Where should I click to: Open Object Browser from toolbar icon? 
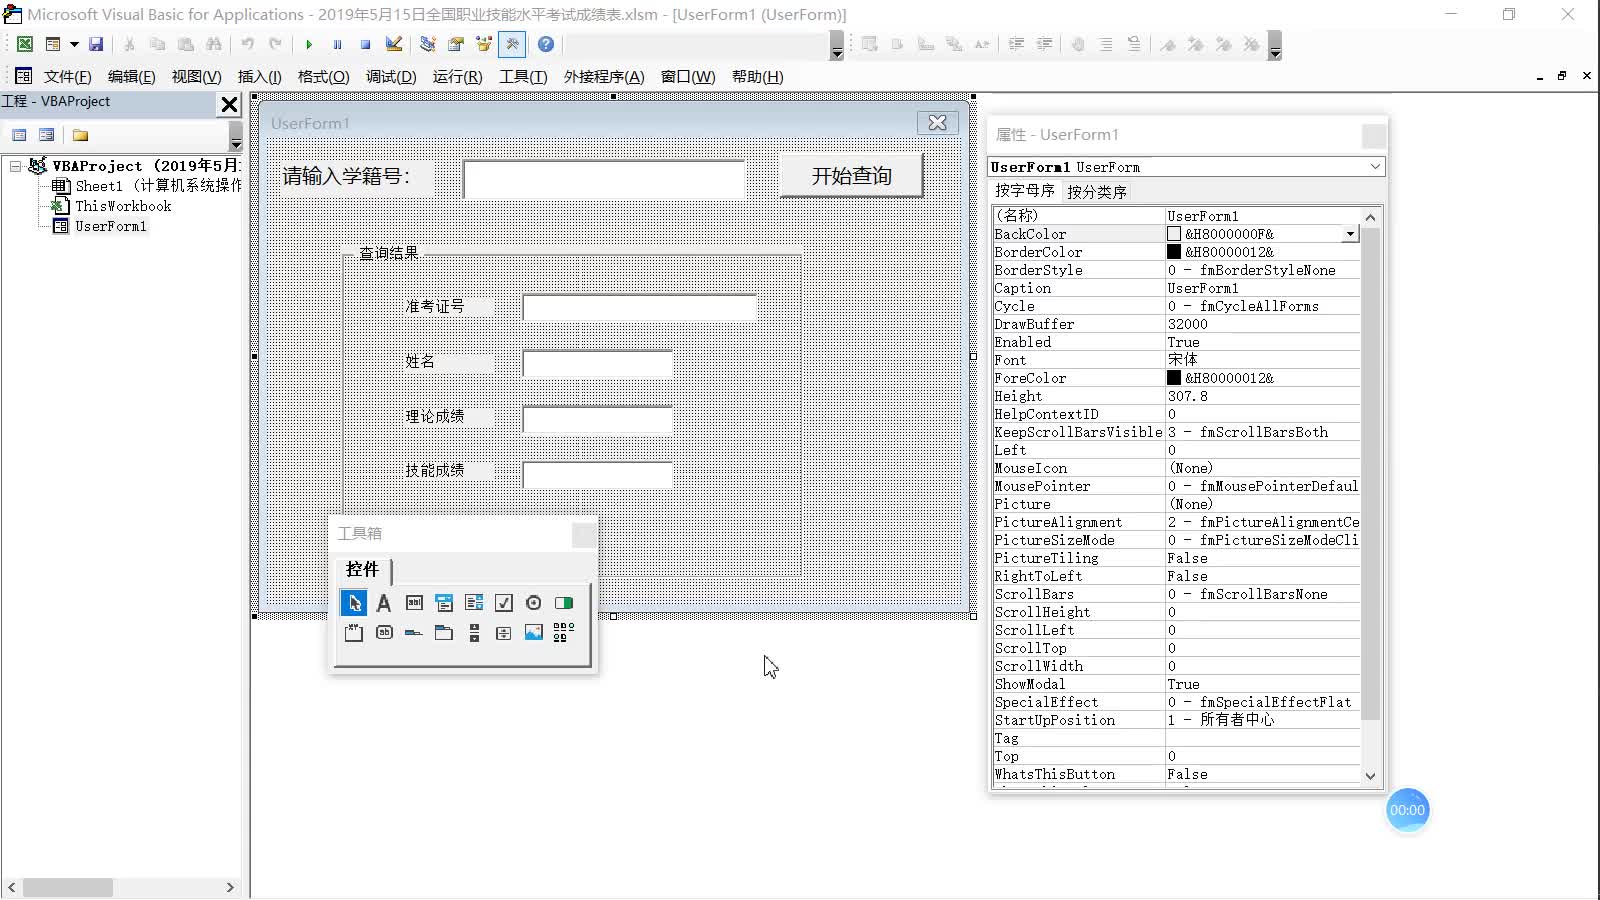(484, 44)
